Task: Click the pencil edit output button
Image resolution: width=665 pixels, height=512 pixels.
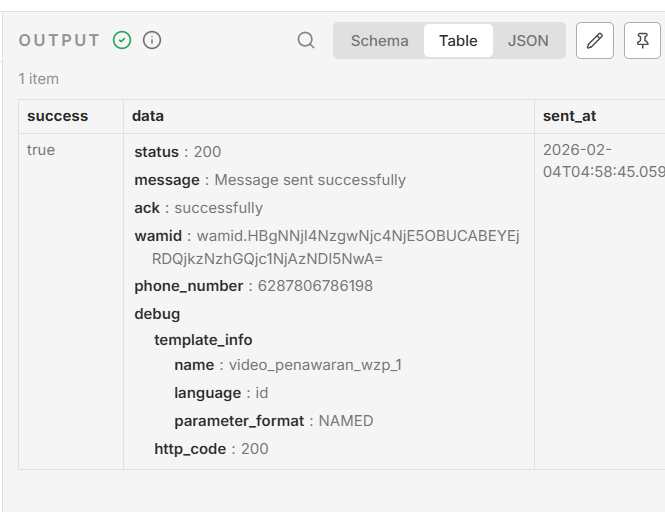Action: point(595,41)
